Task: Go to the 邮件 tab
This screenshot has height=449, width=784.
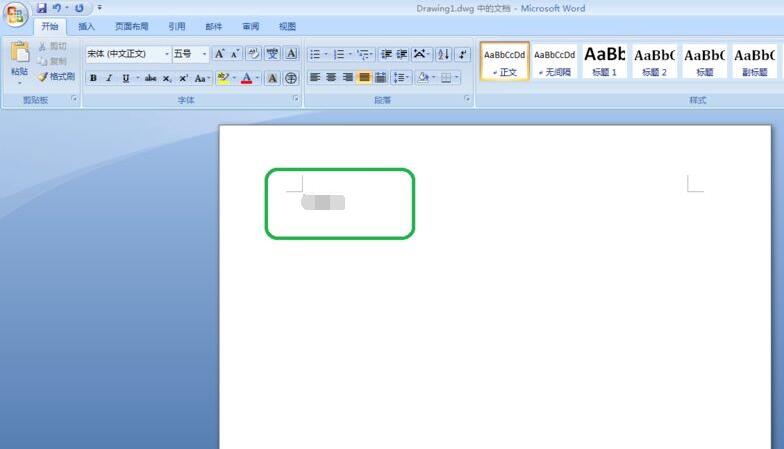Action: (x=214, y=26)
